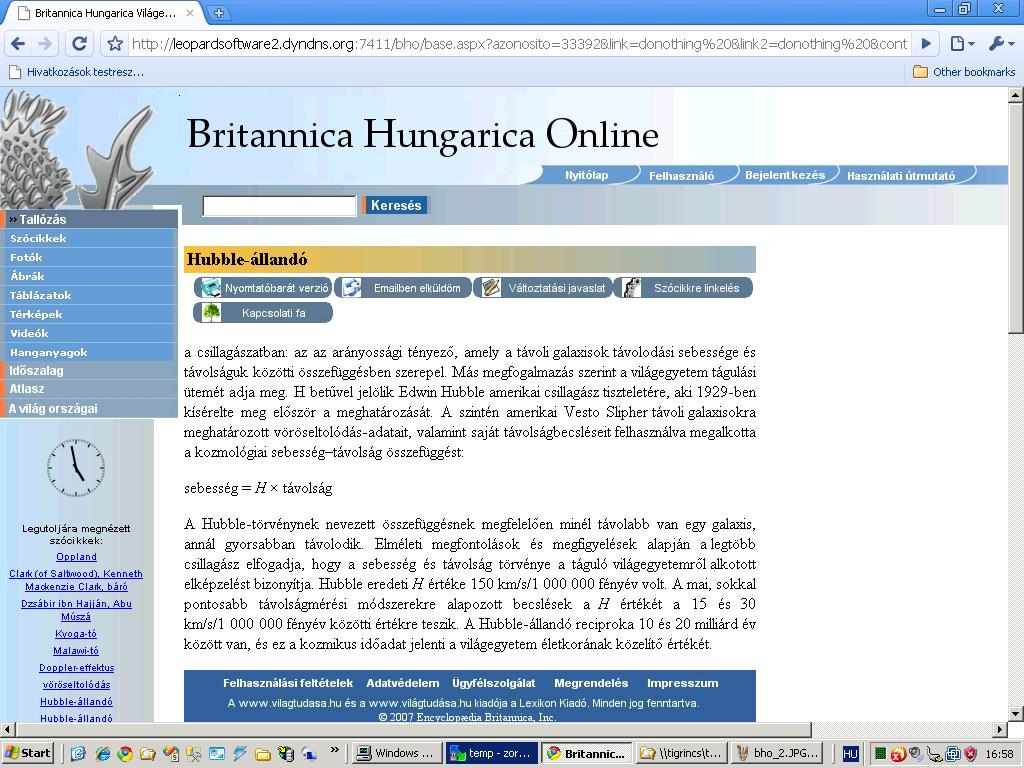Open Impresszum footer link
The height and width of the screenshot is (768, 1024).
[682, 683]
